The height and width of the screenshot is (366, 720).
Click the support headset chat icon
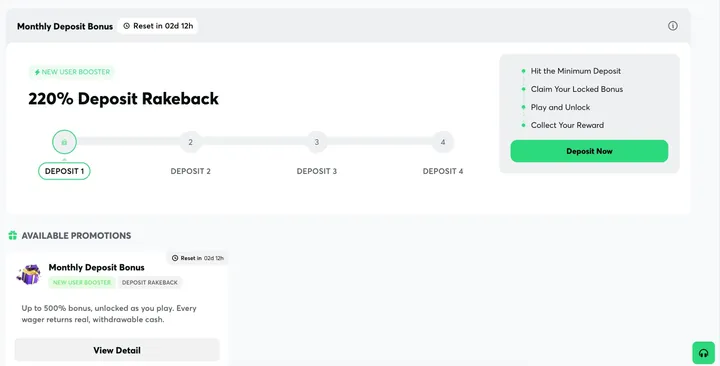point(703,353)
